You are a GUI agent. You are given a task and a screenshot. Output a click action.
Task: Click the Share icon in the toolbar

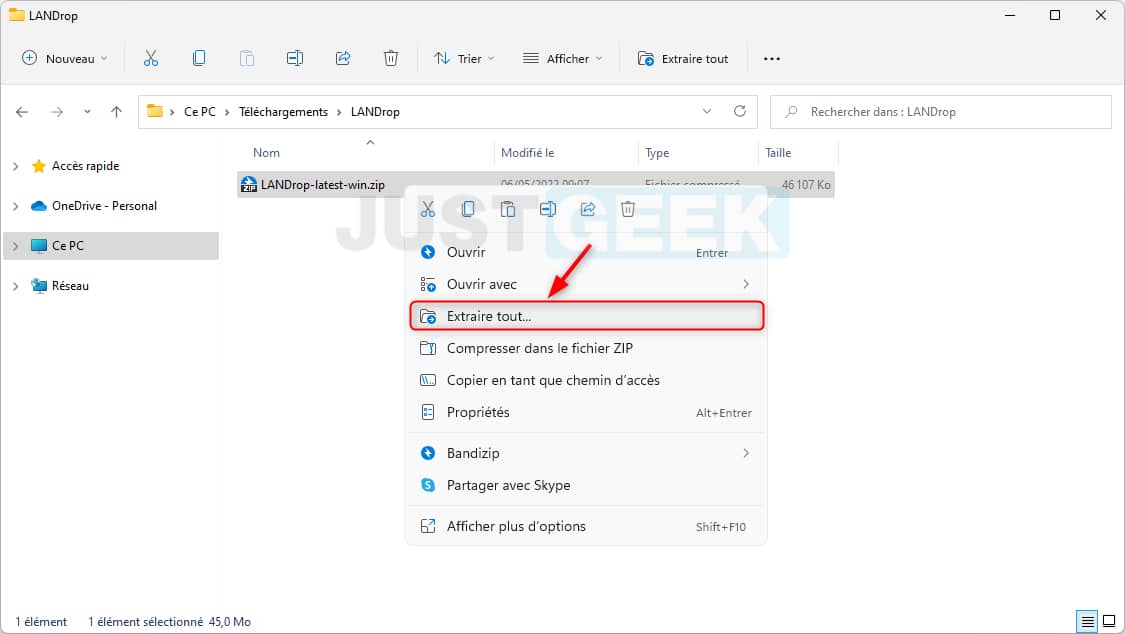pos(343,59)
